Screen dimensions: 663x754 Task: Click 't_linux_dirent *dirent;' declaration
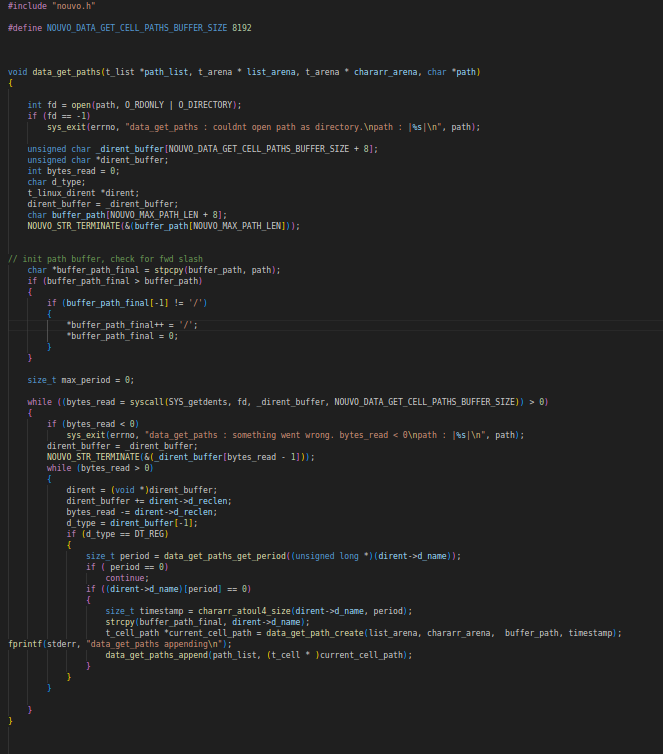click(83, 193)
